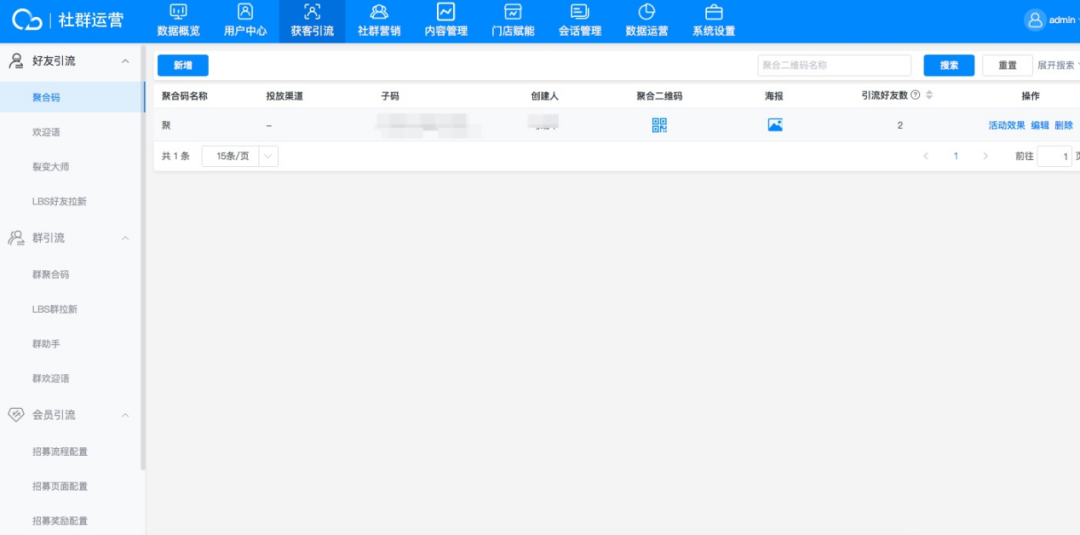Image resolution: width=1080 pixels, height=535 pixels.
Task: Open the 数据运营 navigation icon
Action: click(x=646, y=12)
